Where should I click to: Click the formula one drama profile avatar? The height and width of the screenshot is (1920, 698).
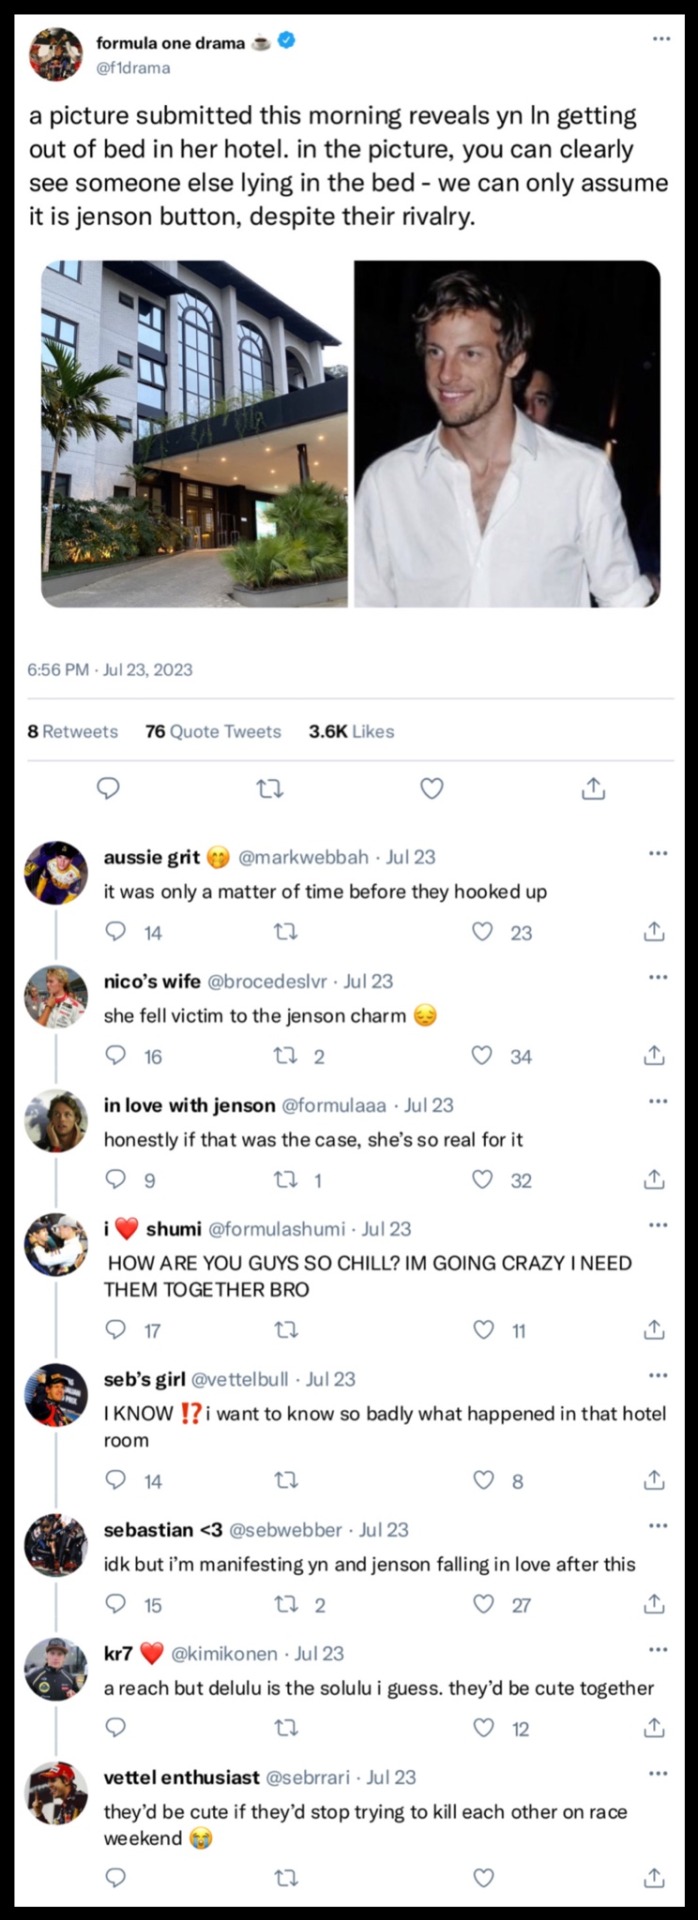56,54
